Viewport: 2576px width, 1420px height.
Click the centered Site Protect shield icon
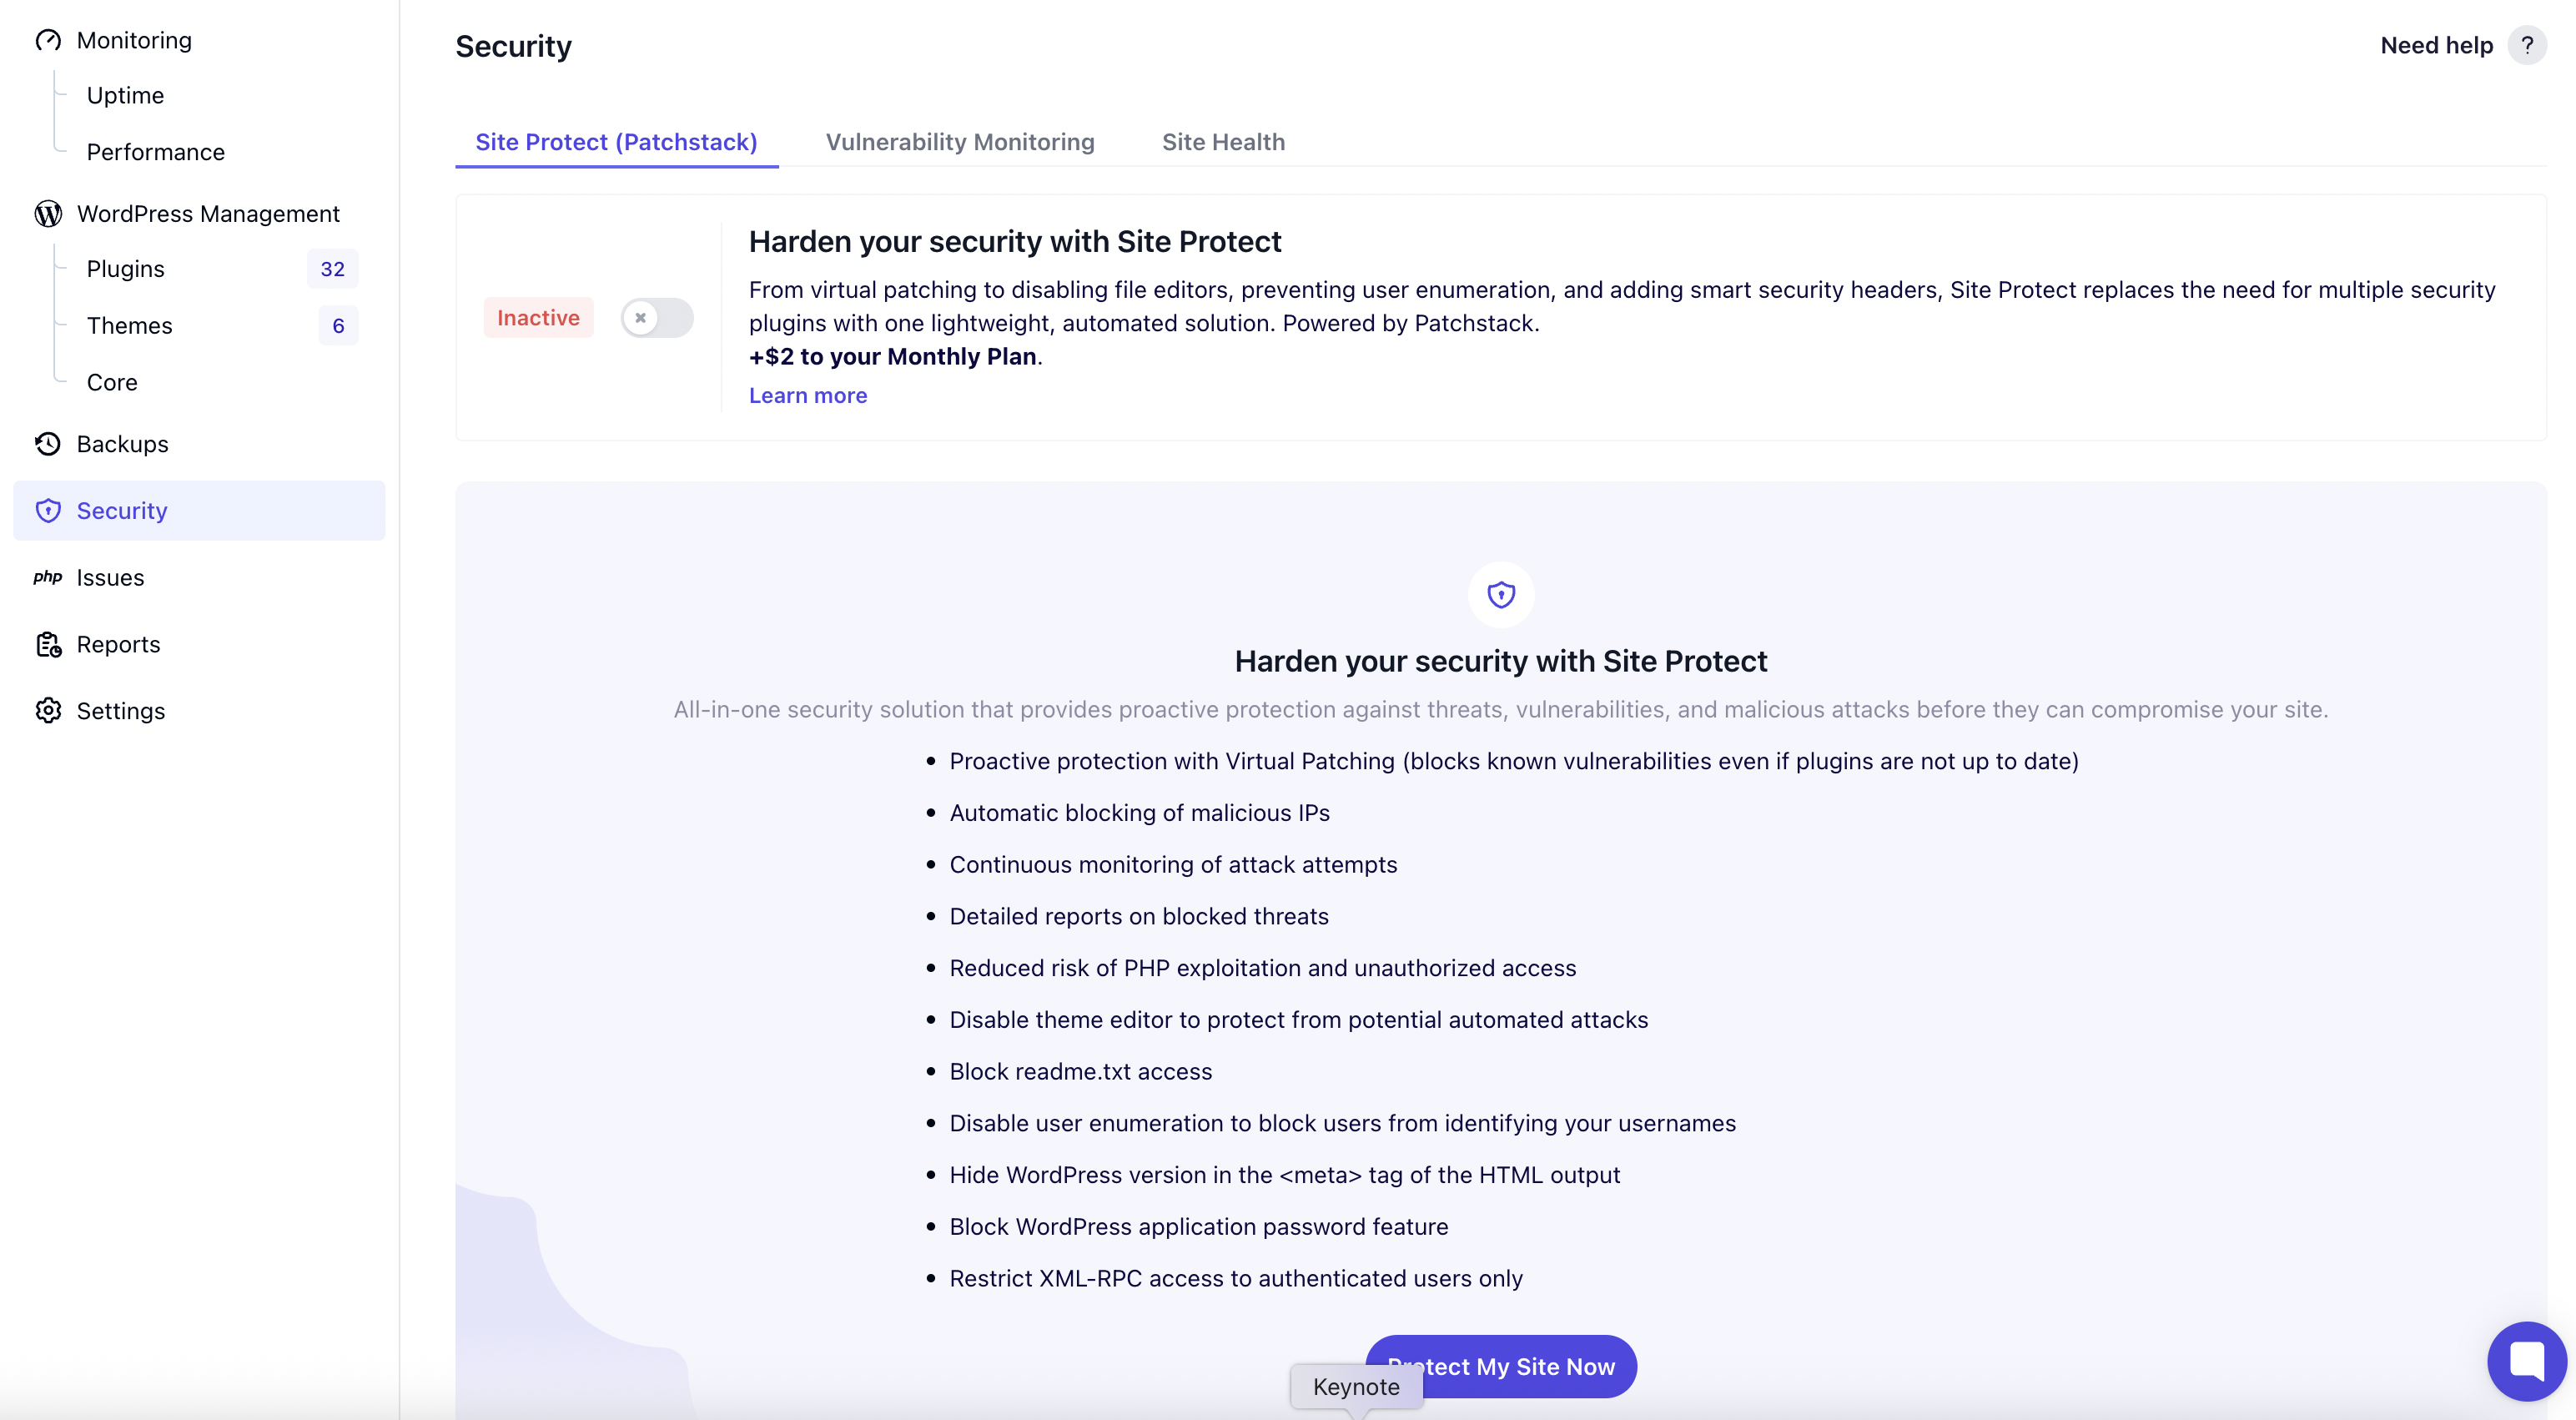pos(1501,595)
